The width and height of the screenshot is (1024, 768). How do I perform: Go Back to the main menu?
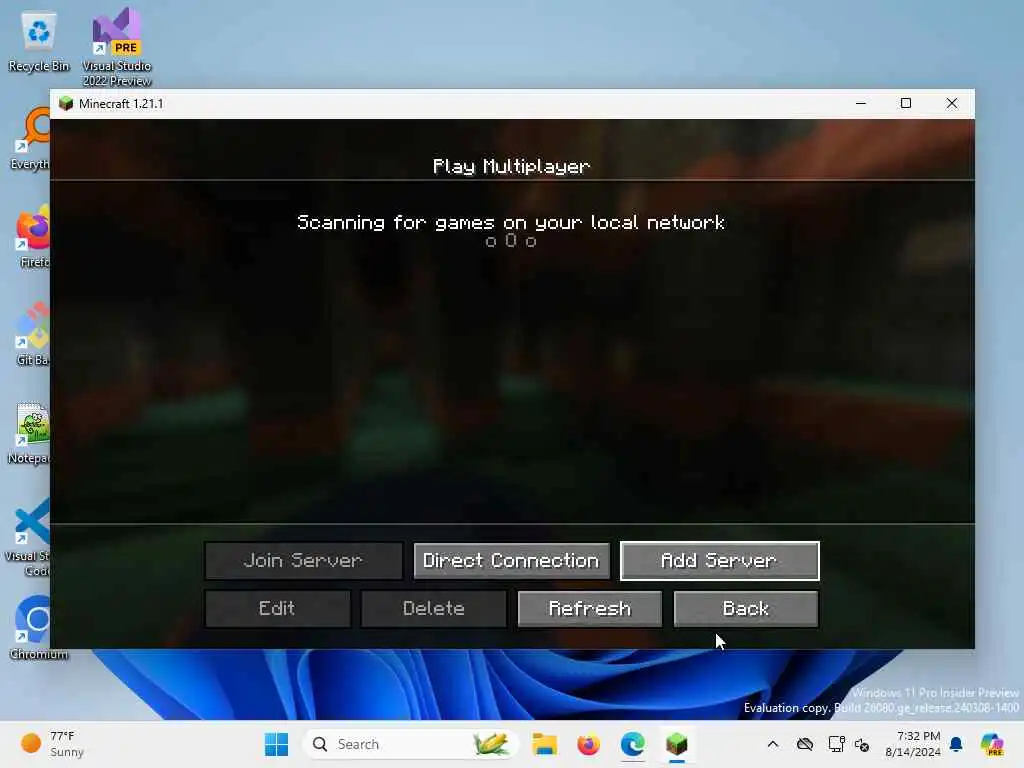point(746,609)
